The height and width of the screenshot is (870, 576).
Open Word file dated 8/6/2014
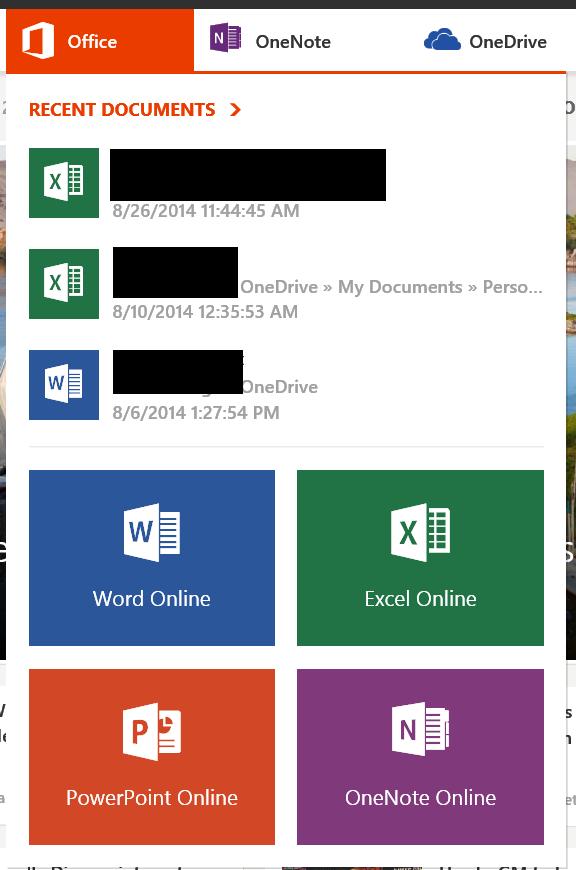coord(64,385)
